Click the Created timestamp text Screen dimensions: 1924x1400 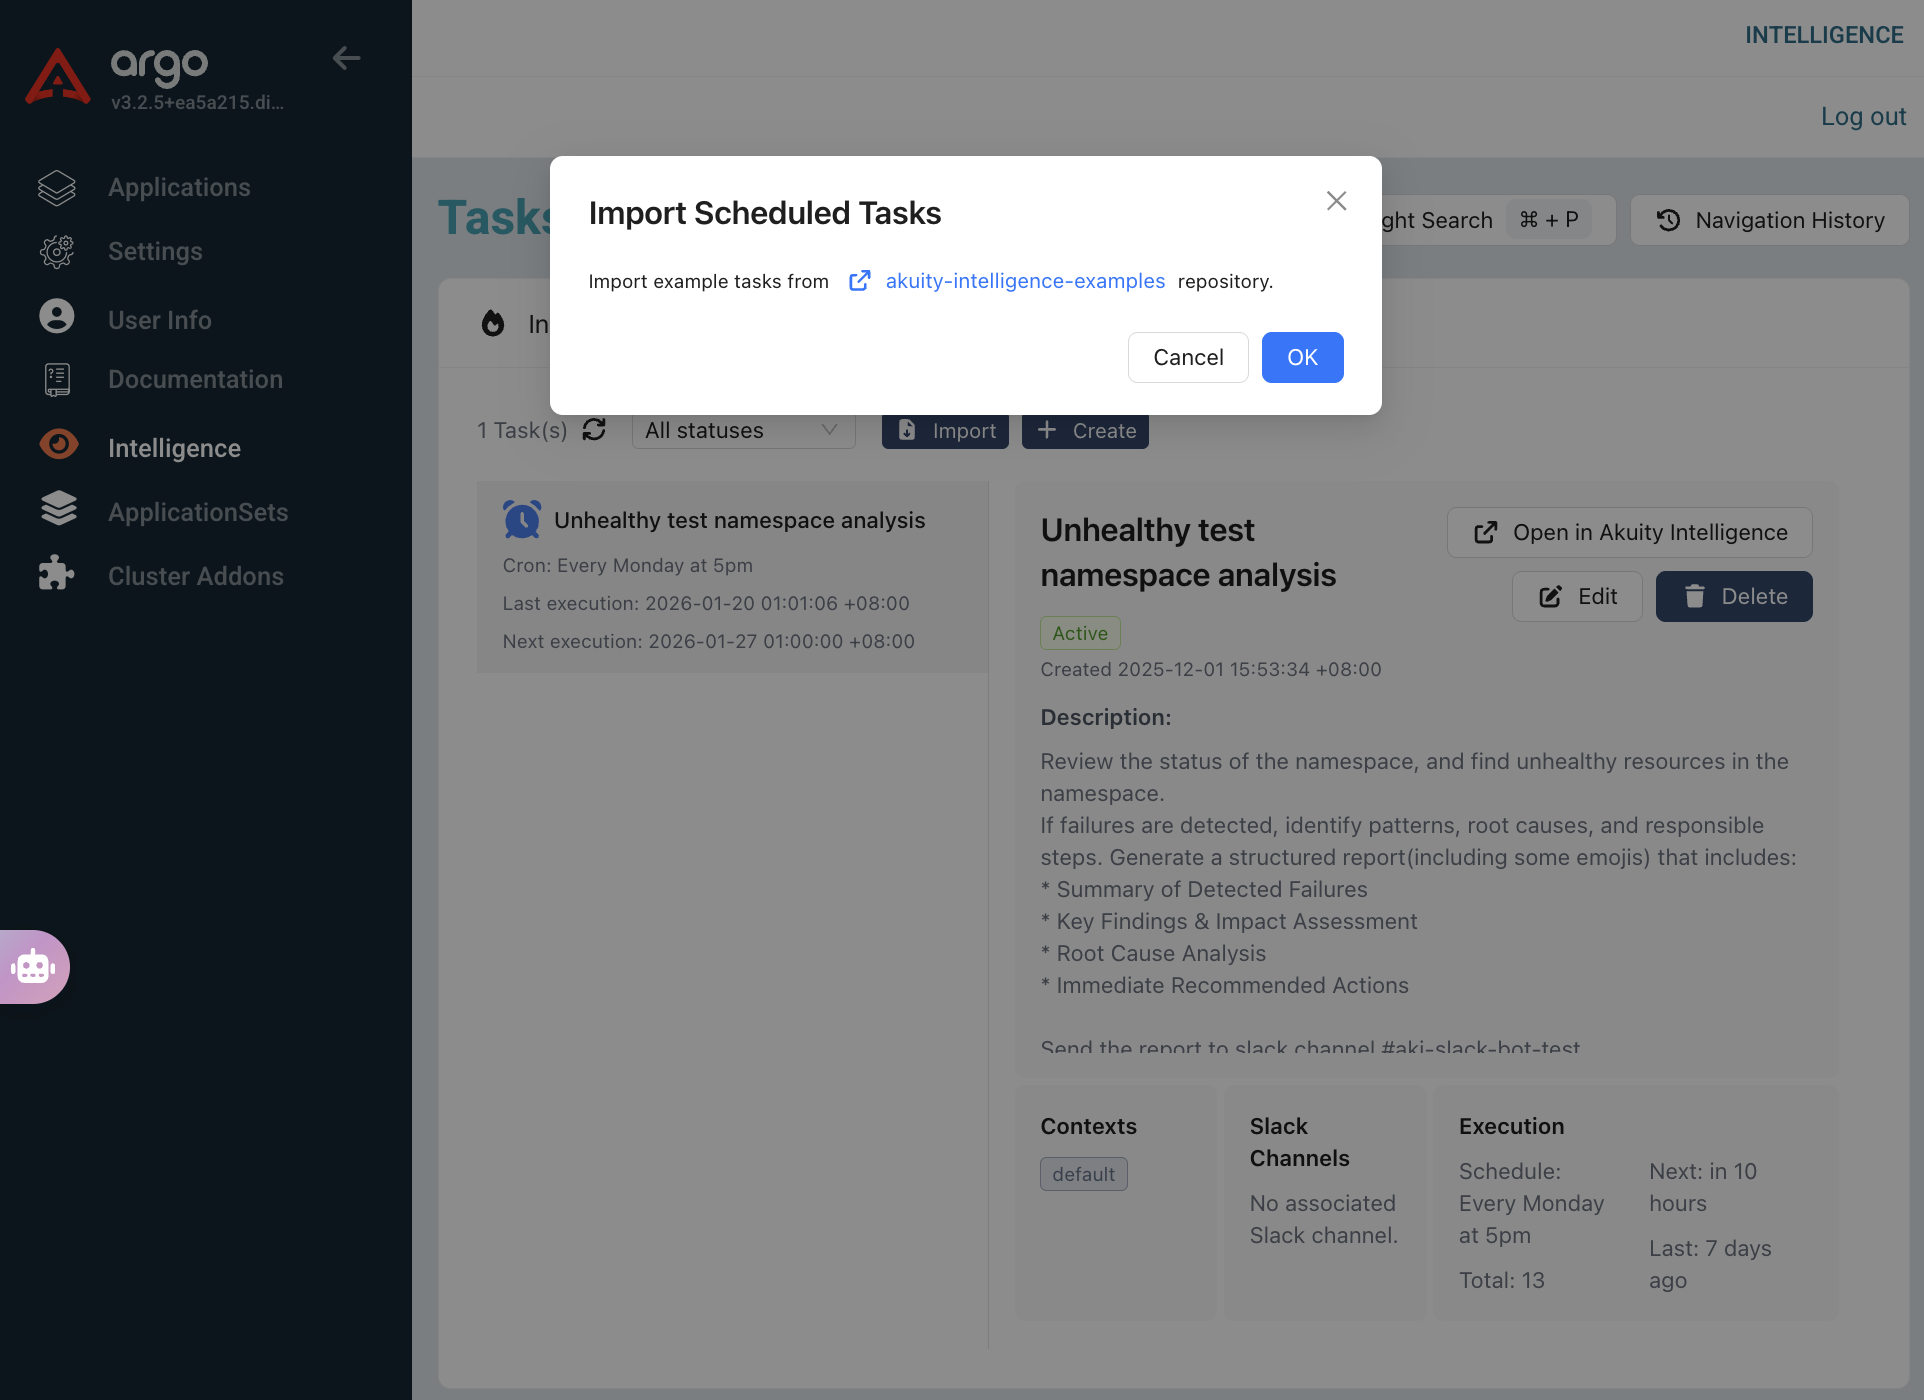[1211, 669]
